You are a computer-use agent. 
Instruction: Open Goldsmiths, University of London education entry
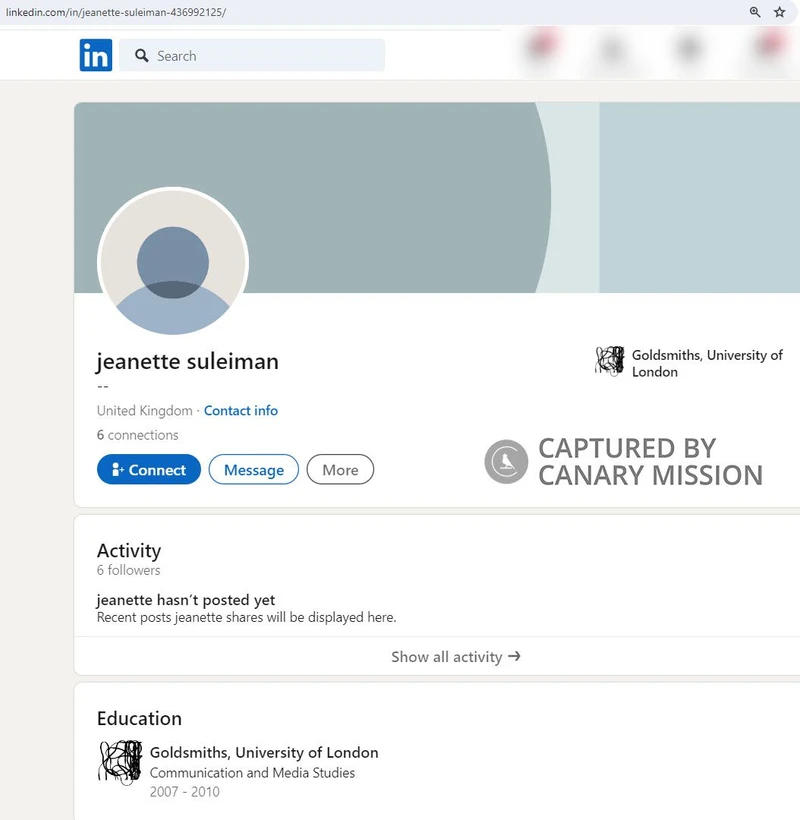(264, 753)
